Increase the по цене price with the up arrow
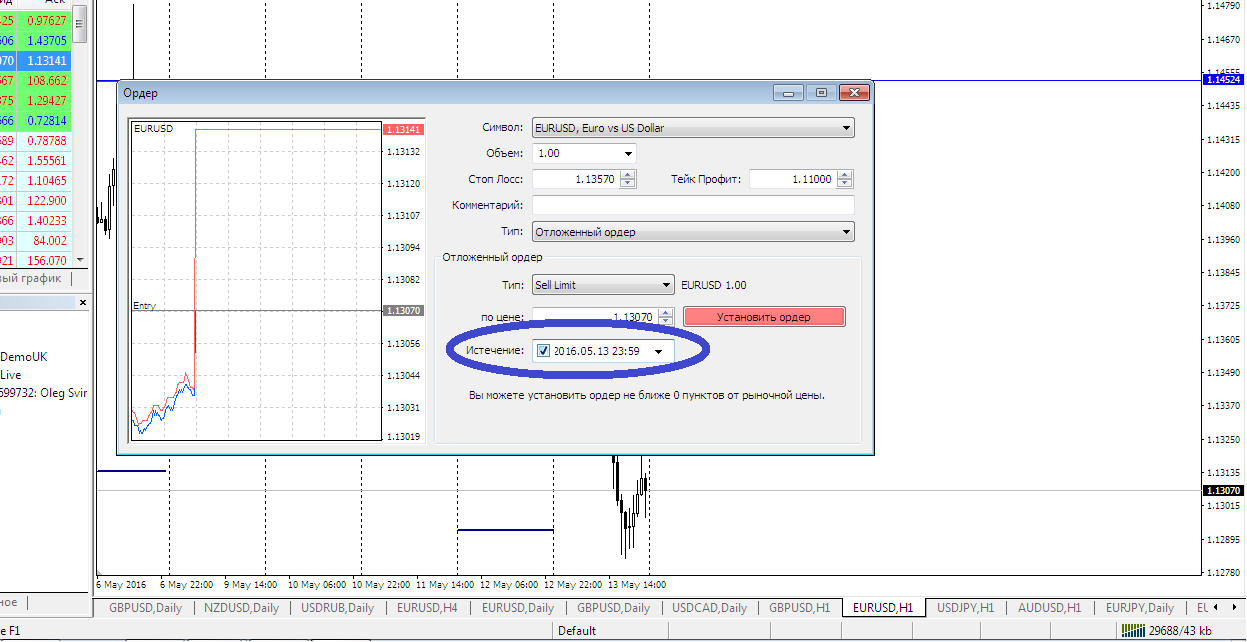The width and height of the screenshot is (1247, 642). [667, 312]
